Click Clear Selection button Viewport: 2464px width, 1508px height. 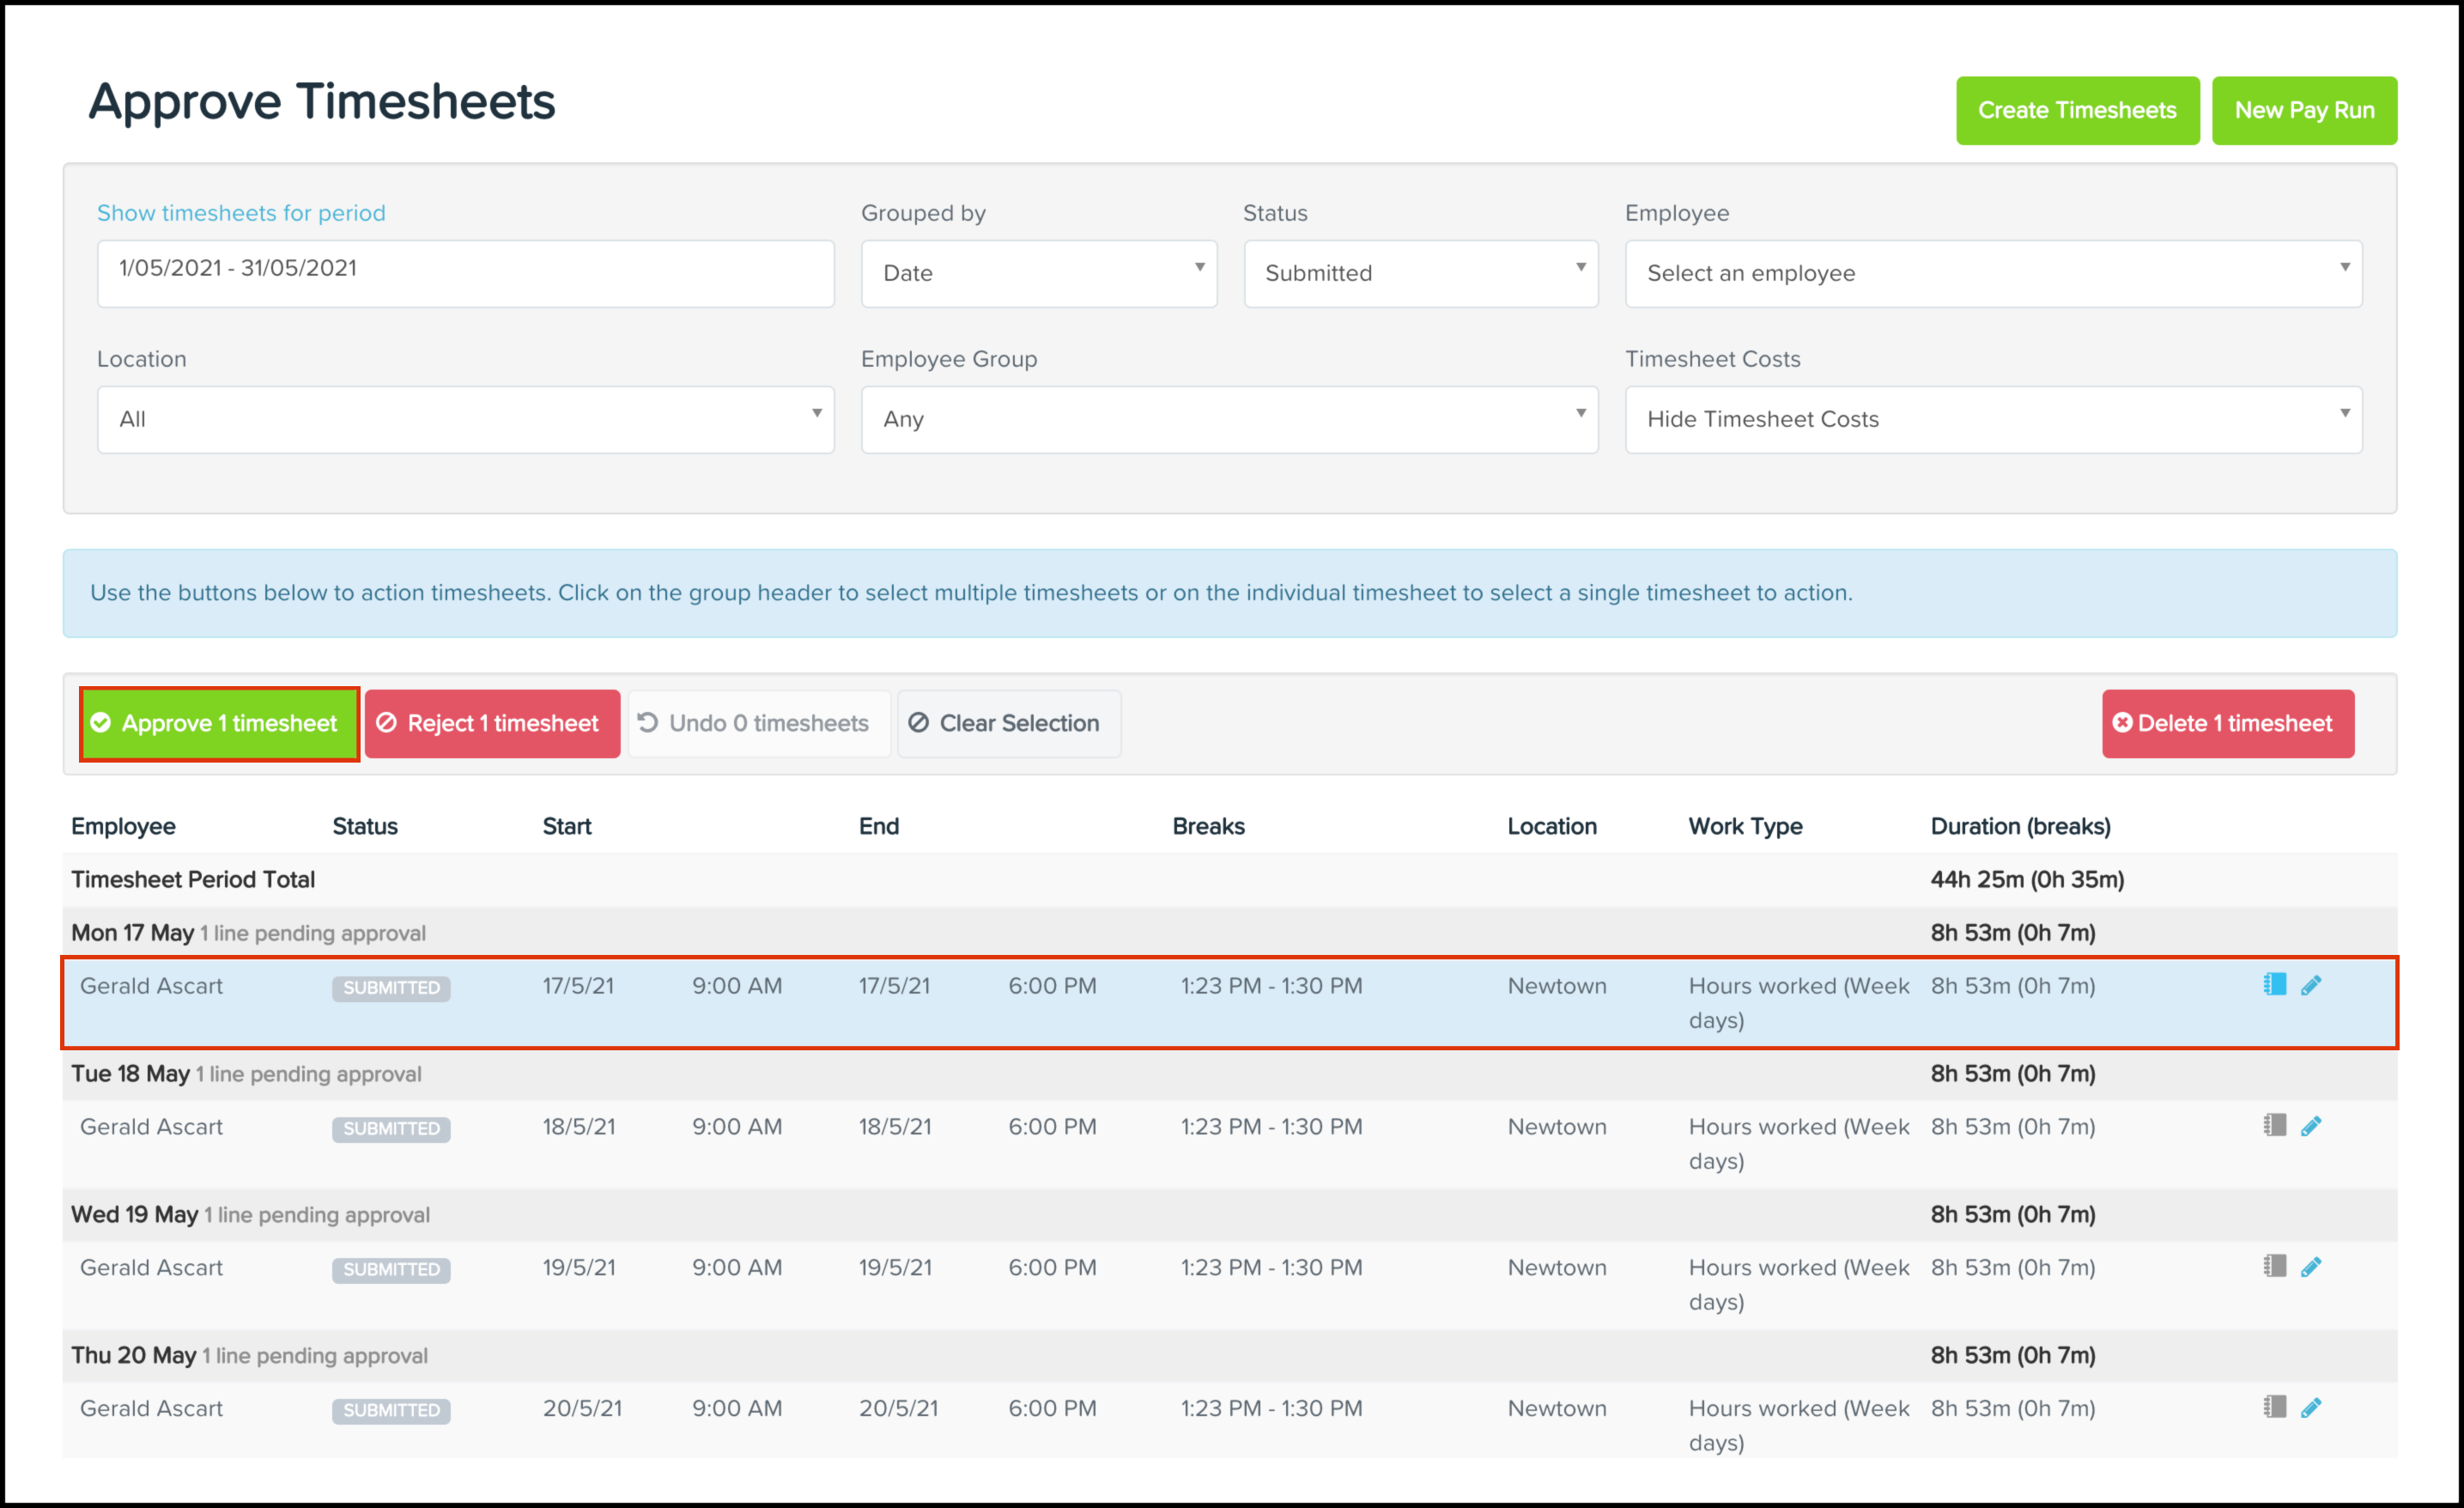coord(1008,723)
